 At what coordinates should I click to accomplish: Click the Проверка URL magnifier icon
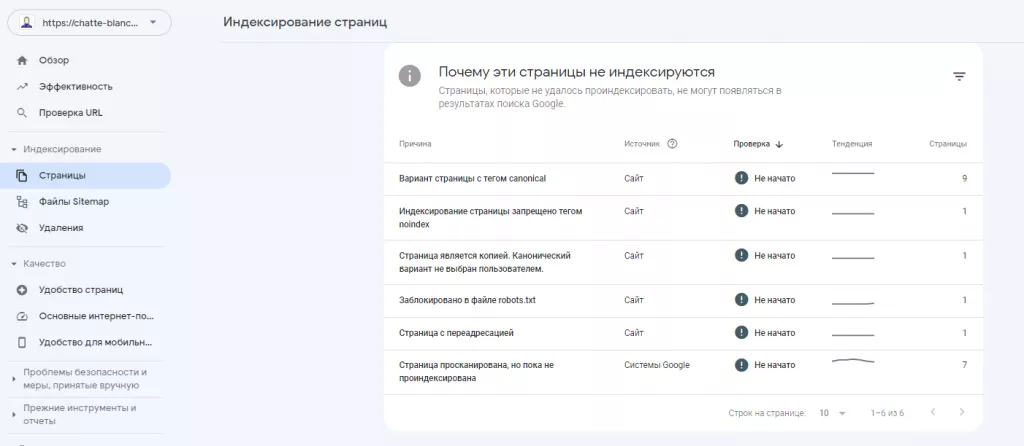[22, 112]
